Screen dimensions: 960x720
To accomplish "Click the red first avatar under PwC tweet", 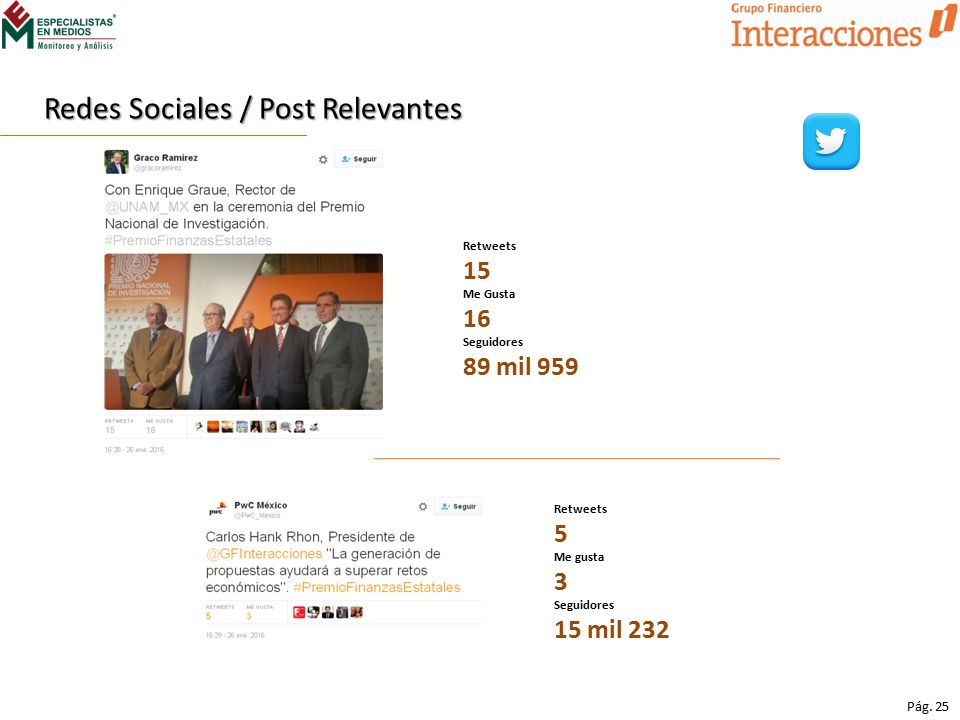I will (299, 612).
